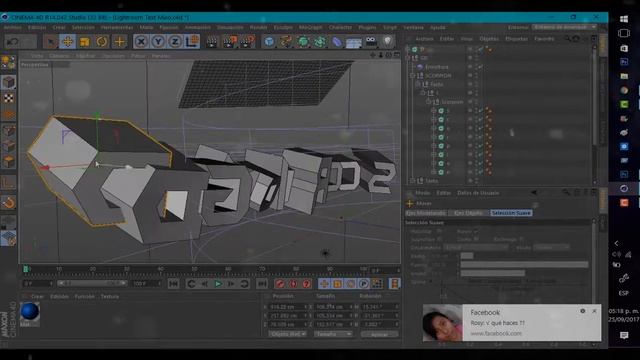Toggle Autokeying red button
Viewport: 640px width, 360px height.
point(293,284)
